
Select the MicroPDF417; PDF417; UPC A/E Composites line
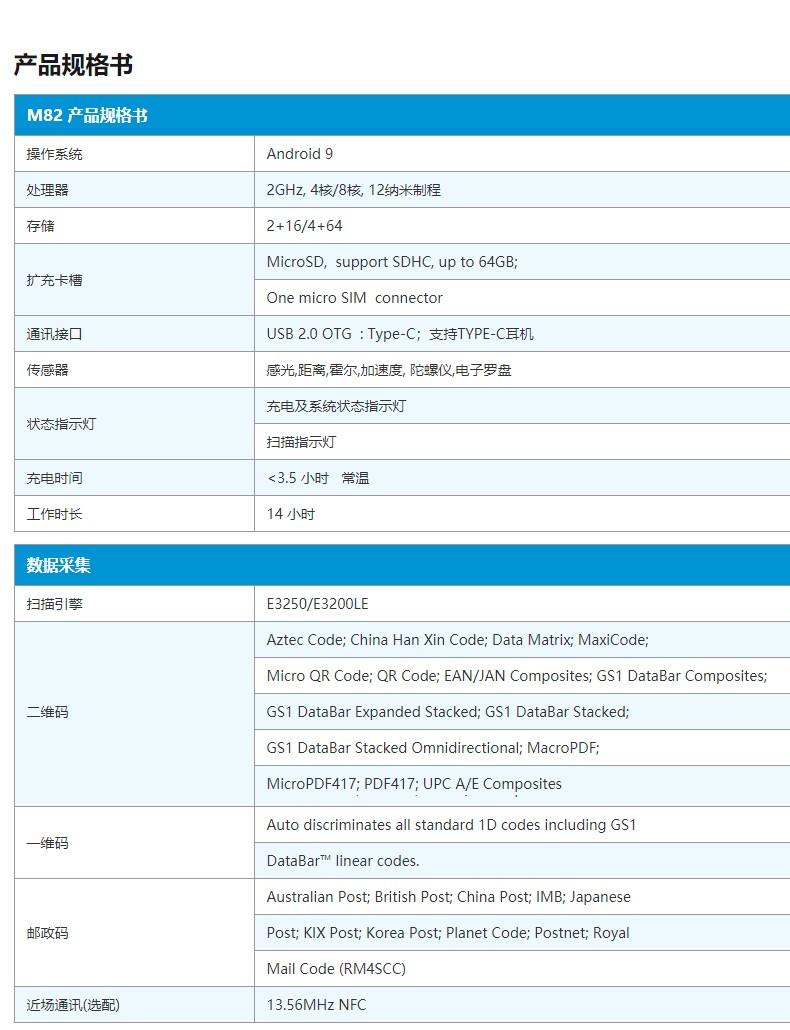pos(414,784)
